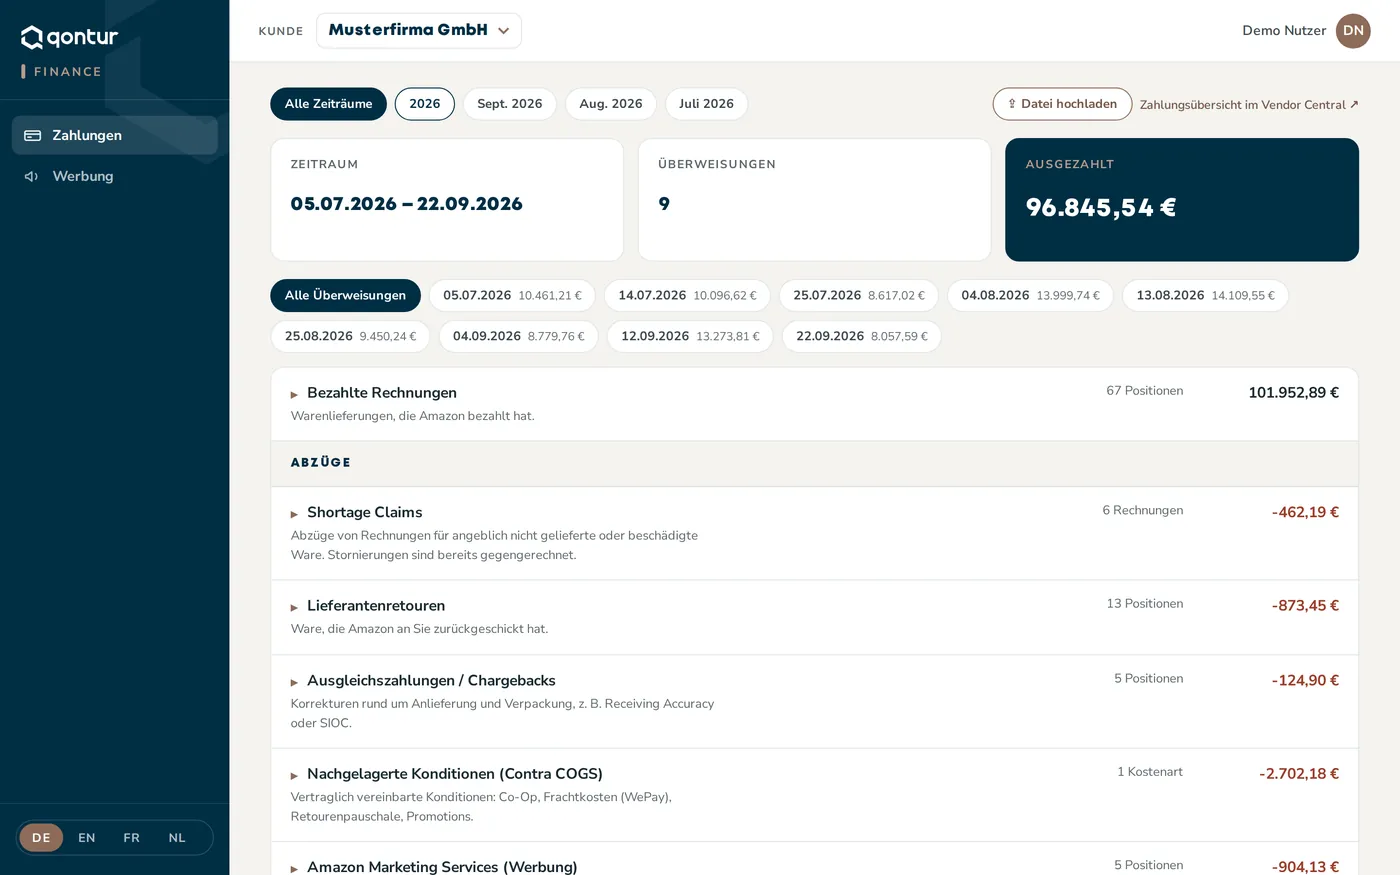Click the Ausgezahlt 96.845,54 € card
This screenshot has width=1400, height=875.
tap(1182, 200)
